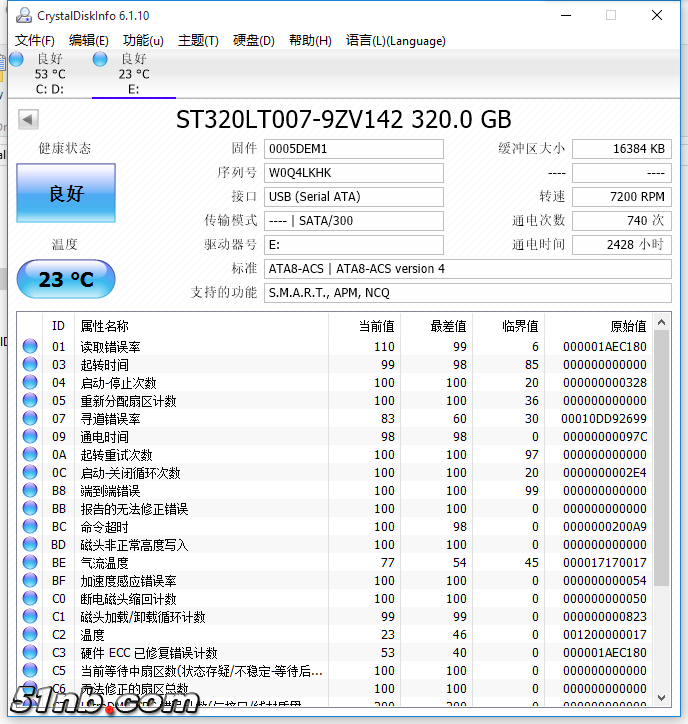This screenshot has height=724, width=688.
Task: Click the standard field ATA8-ACS version 4
Action: [x=468, y=269]
